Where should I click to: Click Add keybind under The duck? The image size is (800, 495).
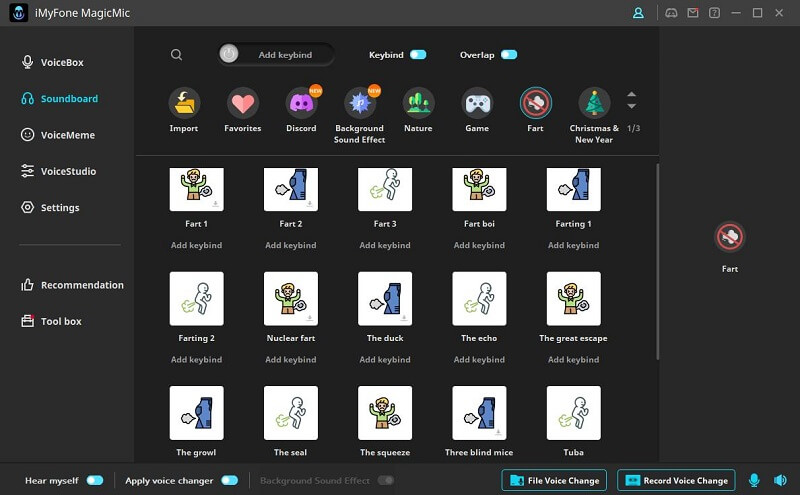click(385, 359)
